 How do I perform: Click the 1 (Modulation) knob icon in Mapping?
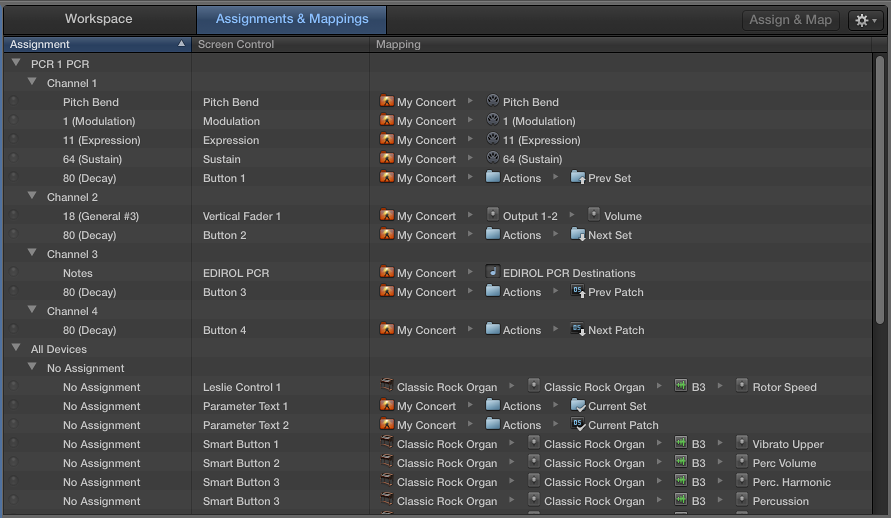click(493, 120)
